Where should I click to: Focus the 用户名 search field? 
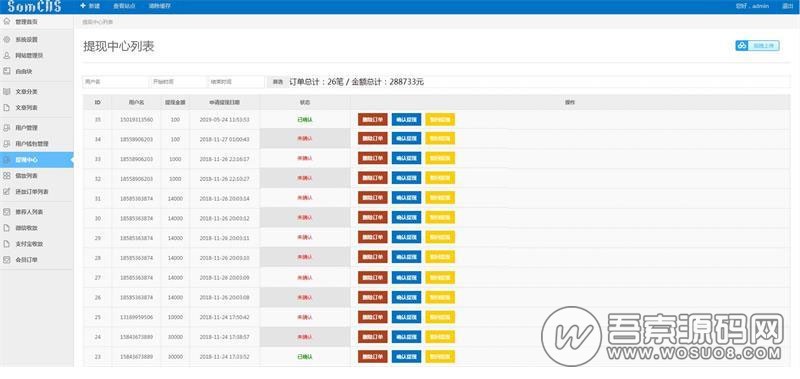[x=115, y=82]
